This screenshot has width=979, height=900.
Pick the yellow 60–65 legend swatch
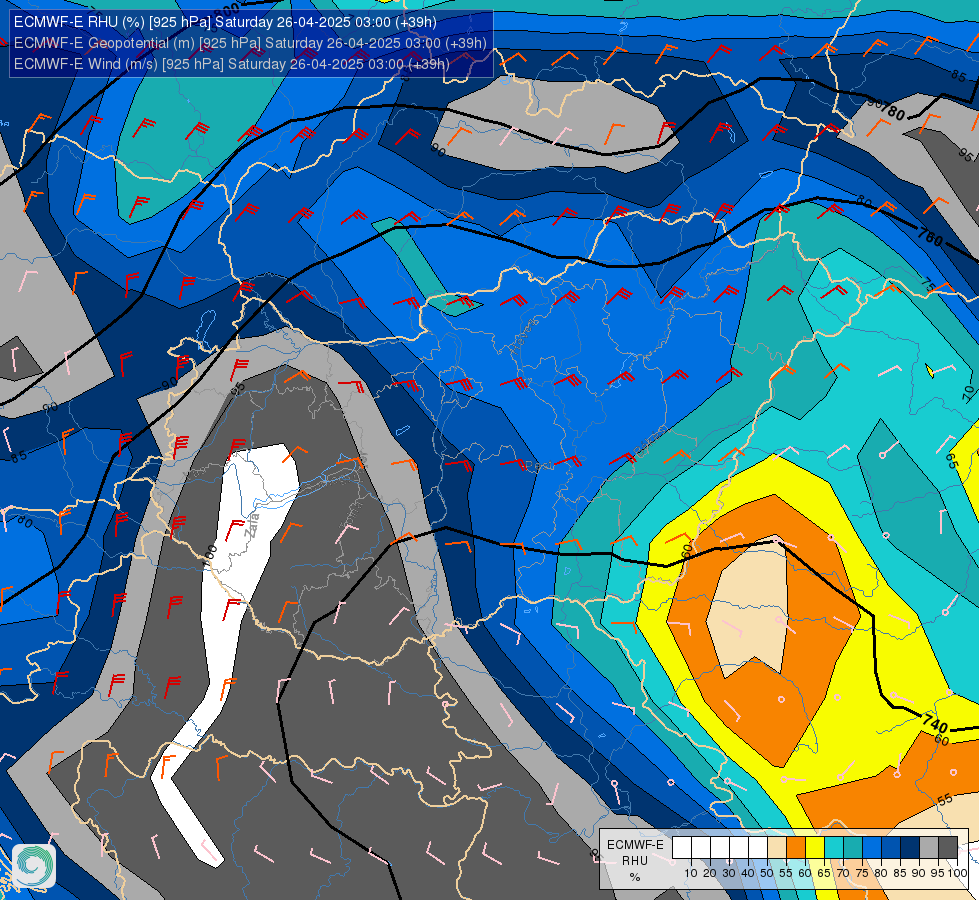coord(815,848)
